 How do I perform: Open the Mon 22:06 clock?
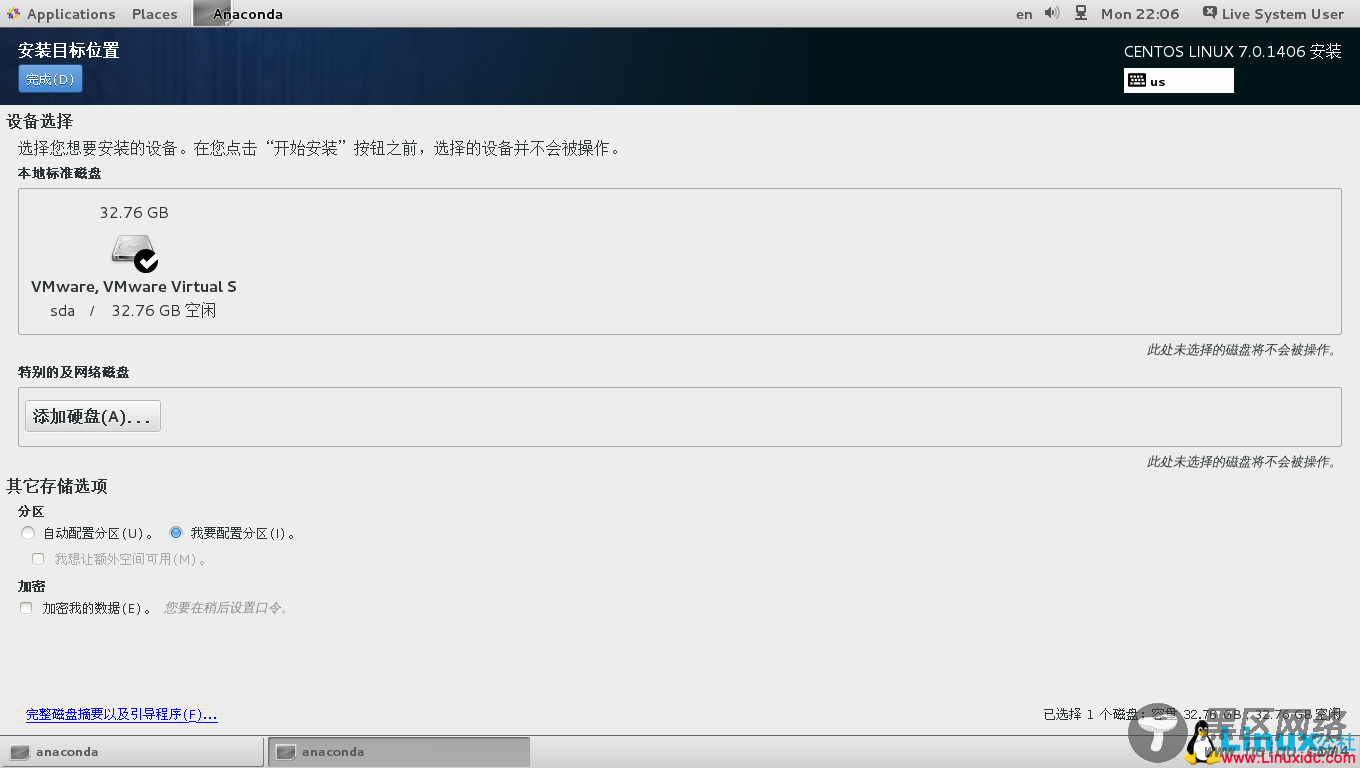(x=1140, y=14)
